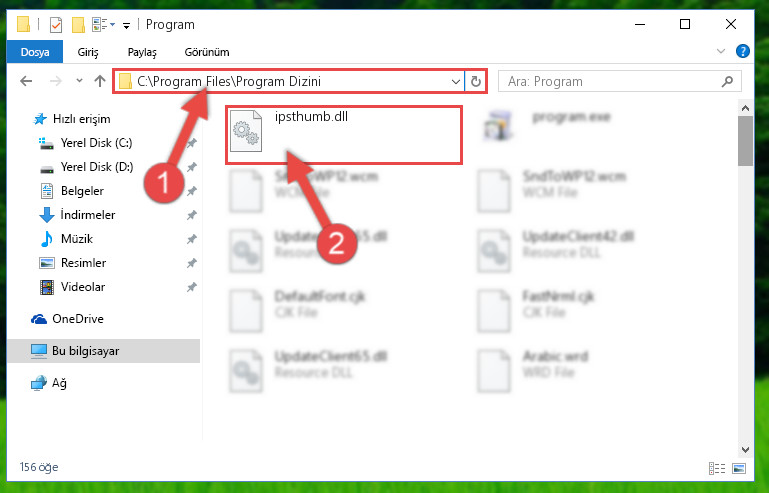Expand the address bar history dropdown
Image resolution: width=769 pixels, height=493 pixels.
pyautogui.click(x=456, y=81)
